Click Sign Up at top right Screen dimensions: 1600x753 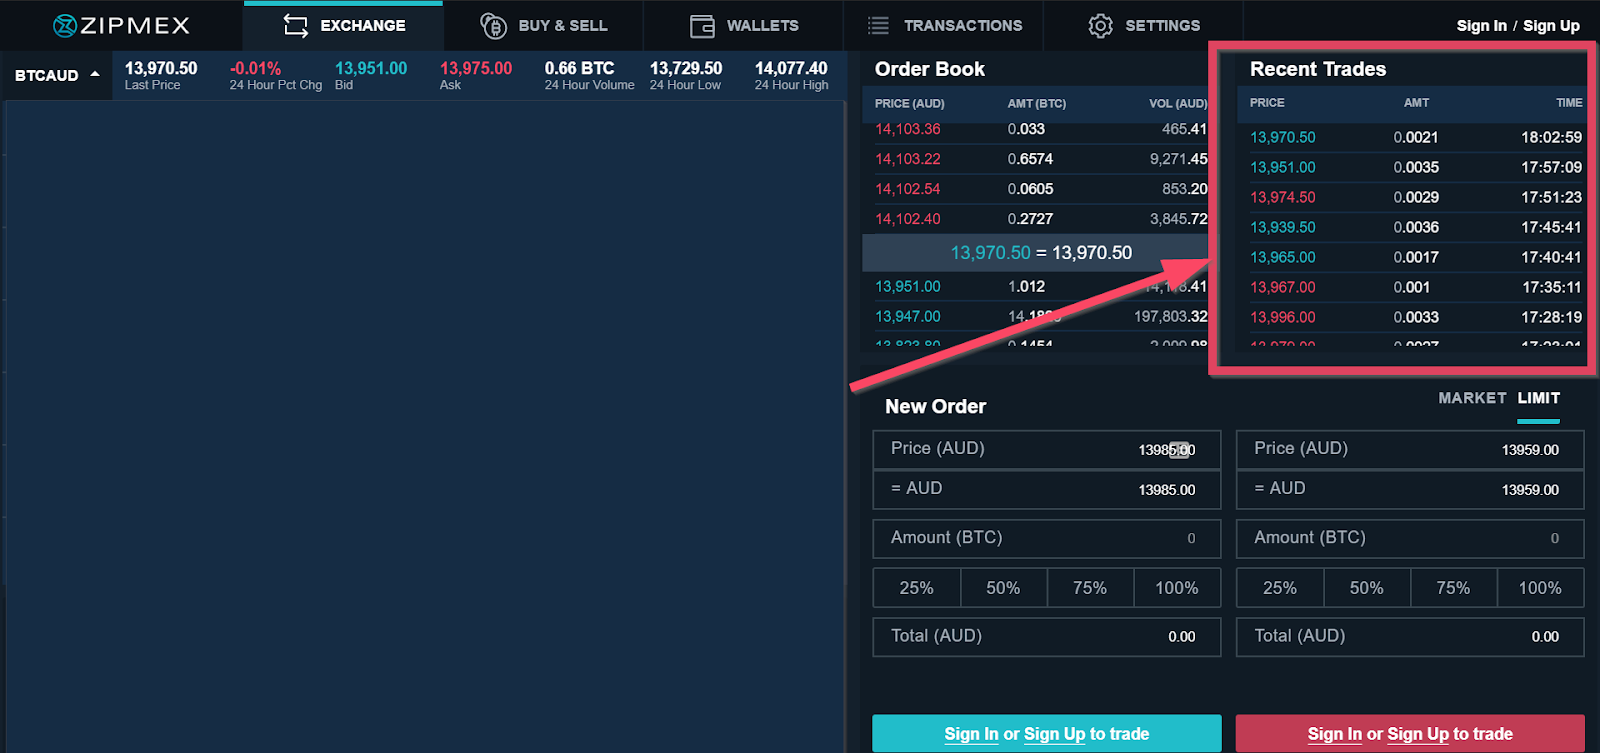1551,26
